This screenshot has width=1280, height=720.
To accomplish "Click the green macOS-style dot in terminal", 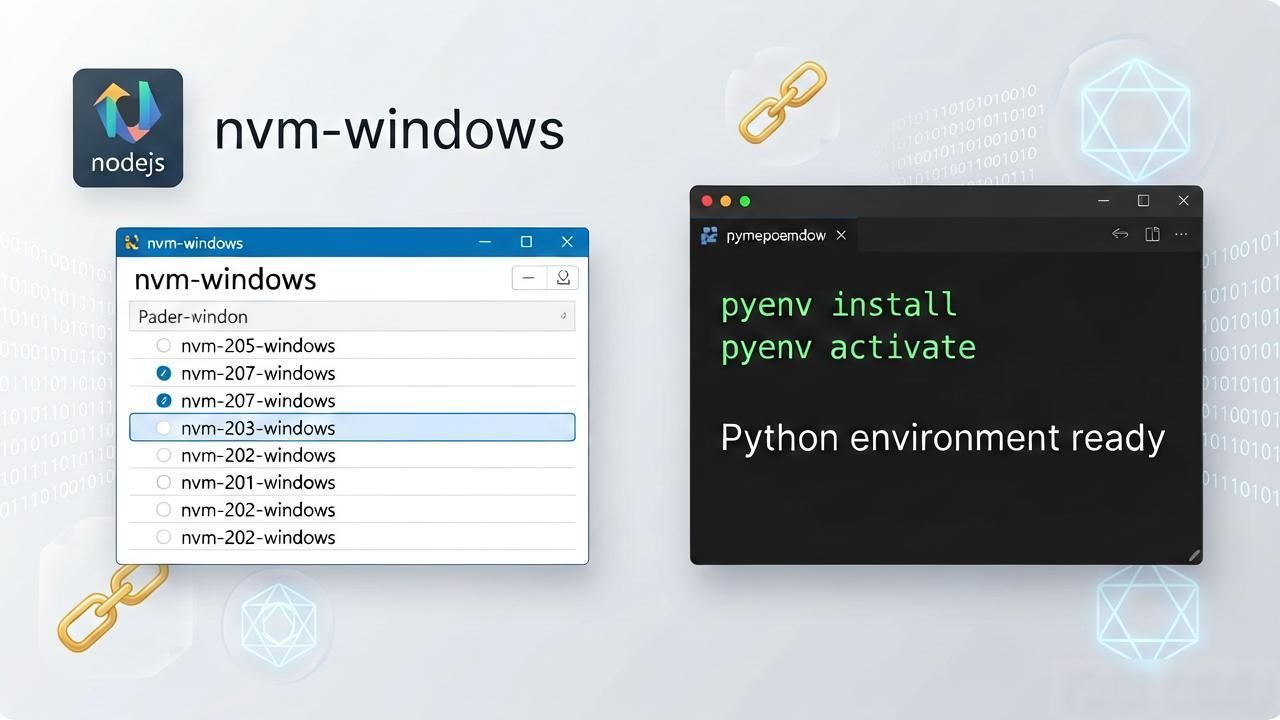I will pyautogui.click(x=744, y=201).
